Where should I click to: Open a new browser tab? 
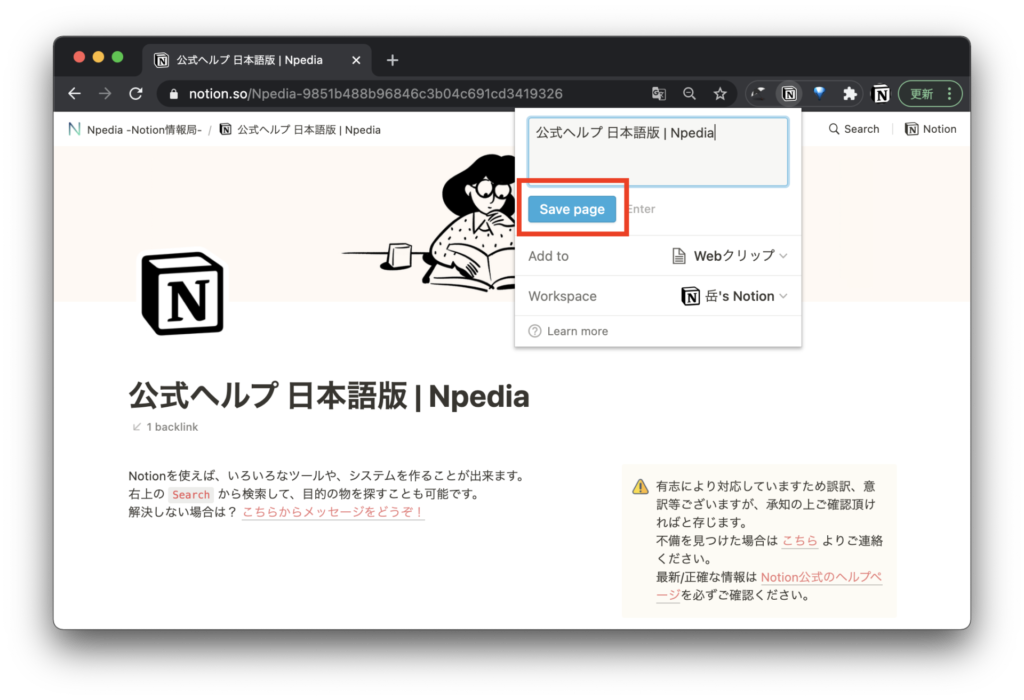click(x=392, y=60)
